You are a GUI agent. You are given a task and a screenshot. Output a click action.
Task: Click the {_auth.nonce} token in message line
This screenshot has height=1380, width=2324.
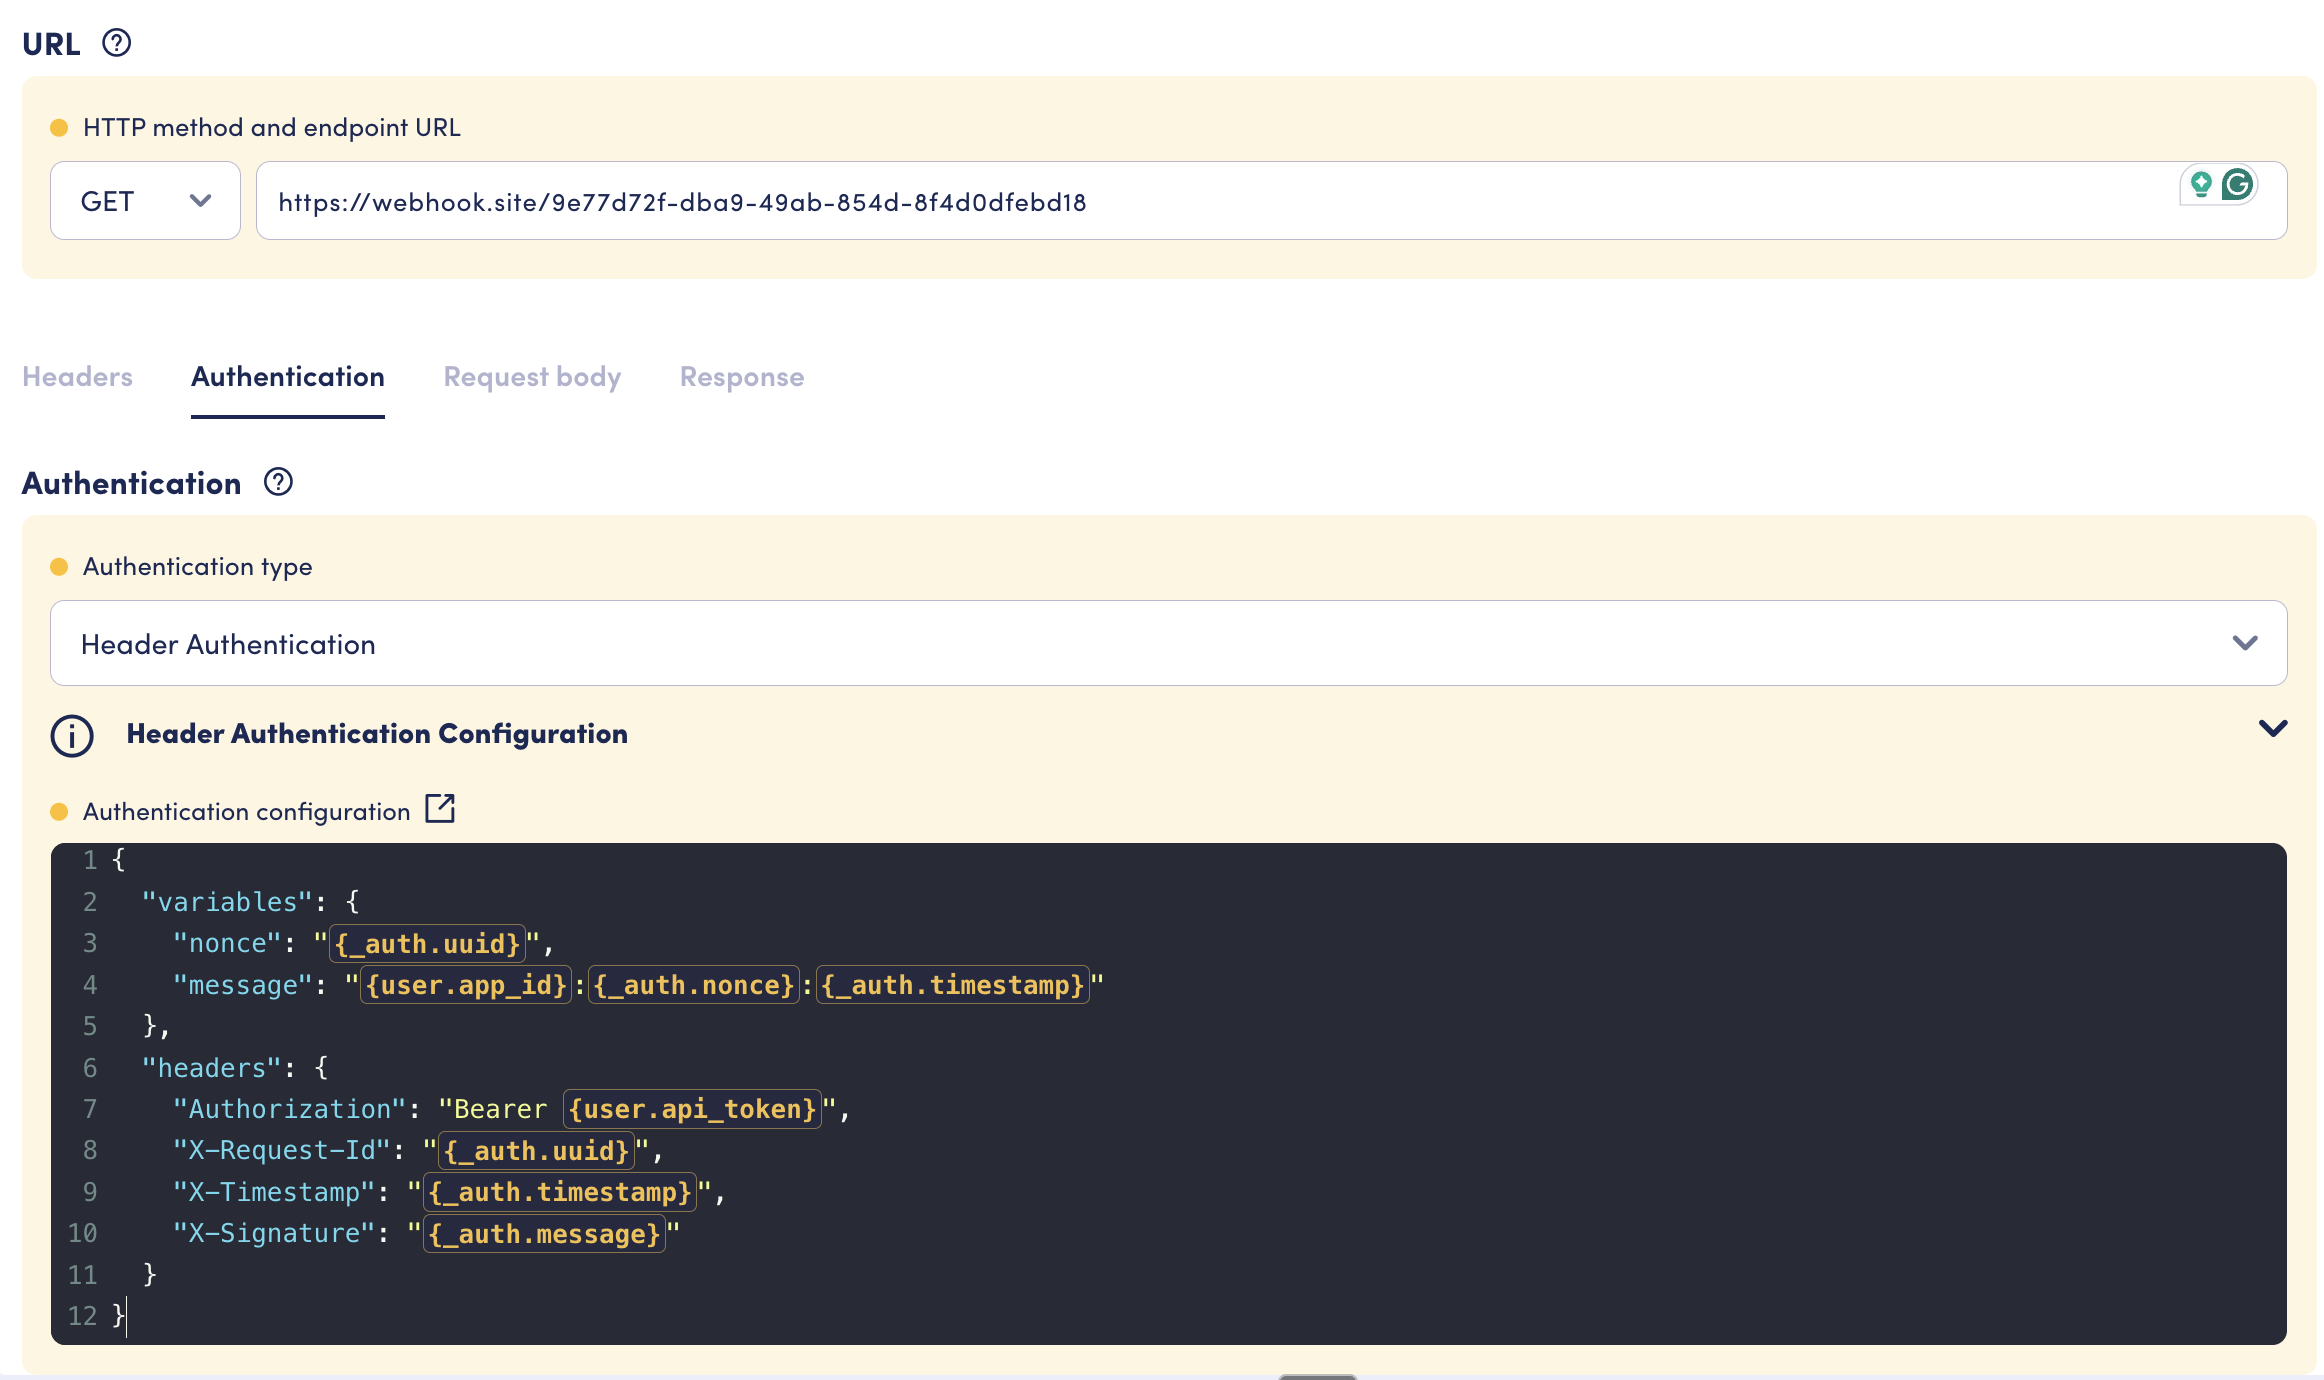point(694,985)
